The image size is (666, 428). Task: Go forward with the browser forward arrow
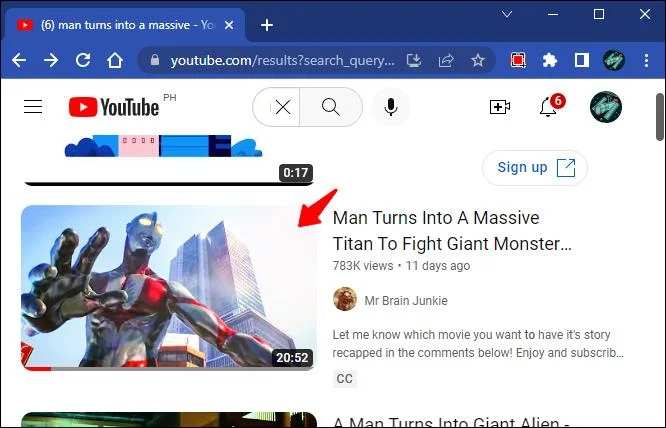51,60
